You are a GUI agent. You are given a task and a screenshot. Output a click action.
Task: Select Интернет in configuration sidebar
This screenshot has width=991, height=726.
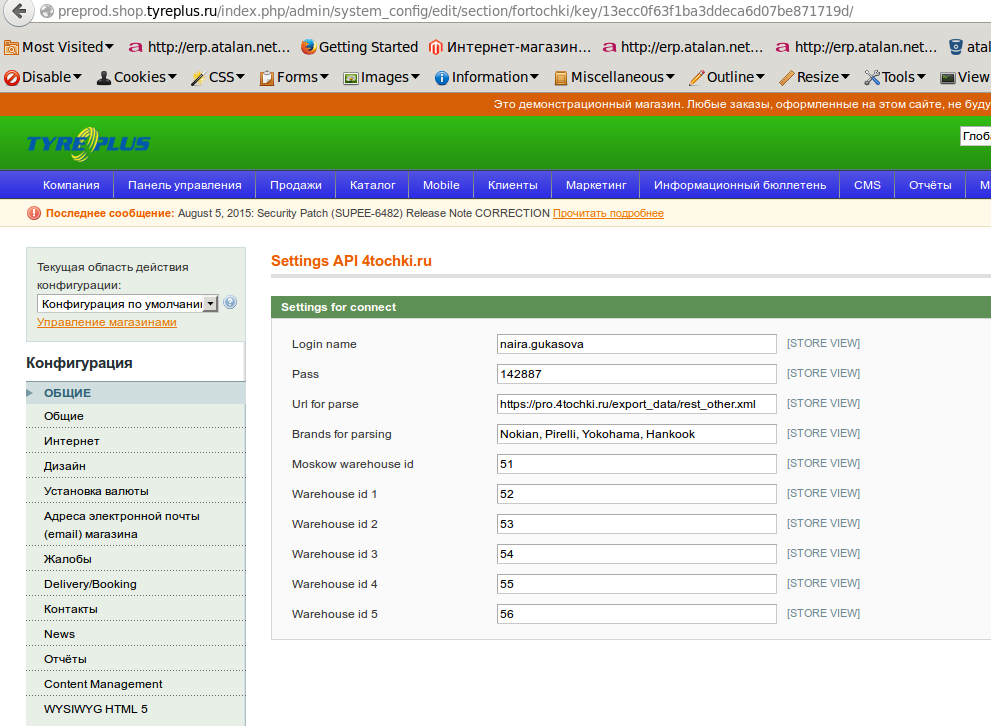pyautogui.click(x=135, y=441)
